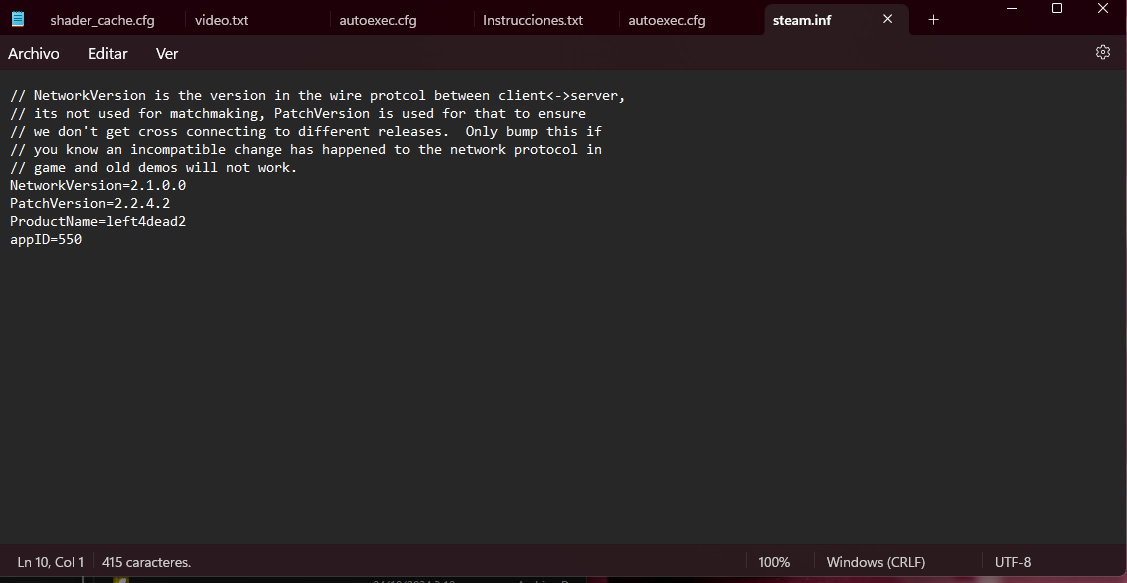Change the Windows (CRLF) line ending
Image resolution: width=1127 pixels, height=583 pixels.
[875, 562]
